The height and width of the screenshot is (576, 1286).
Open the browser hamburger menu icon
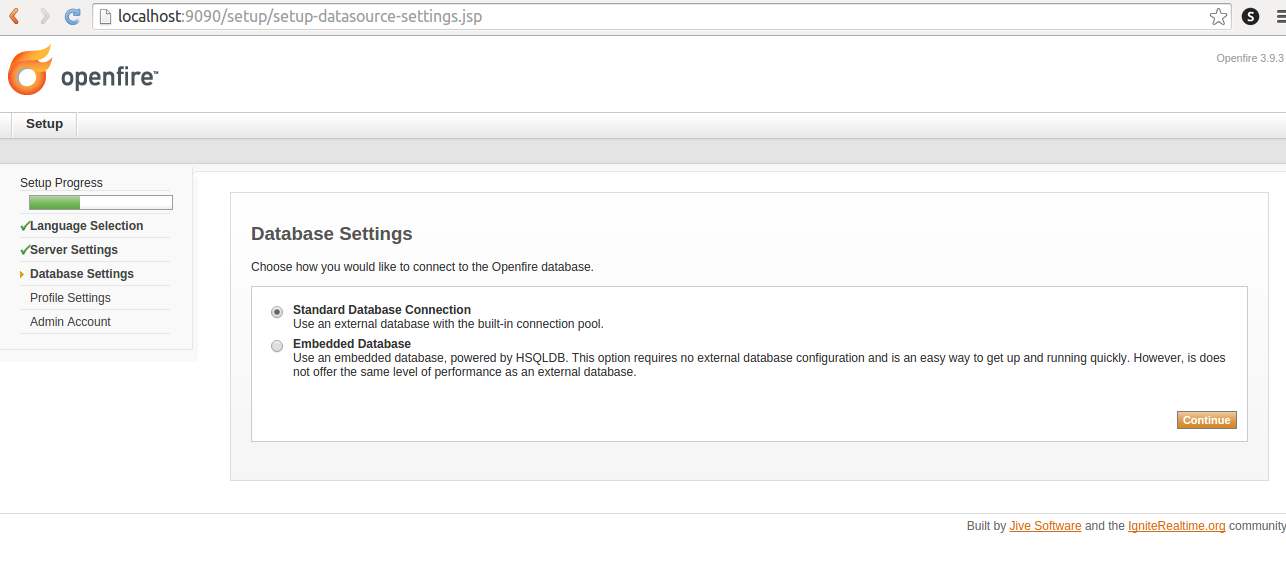pos(1279,16)
